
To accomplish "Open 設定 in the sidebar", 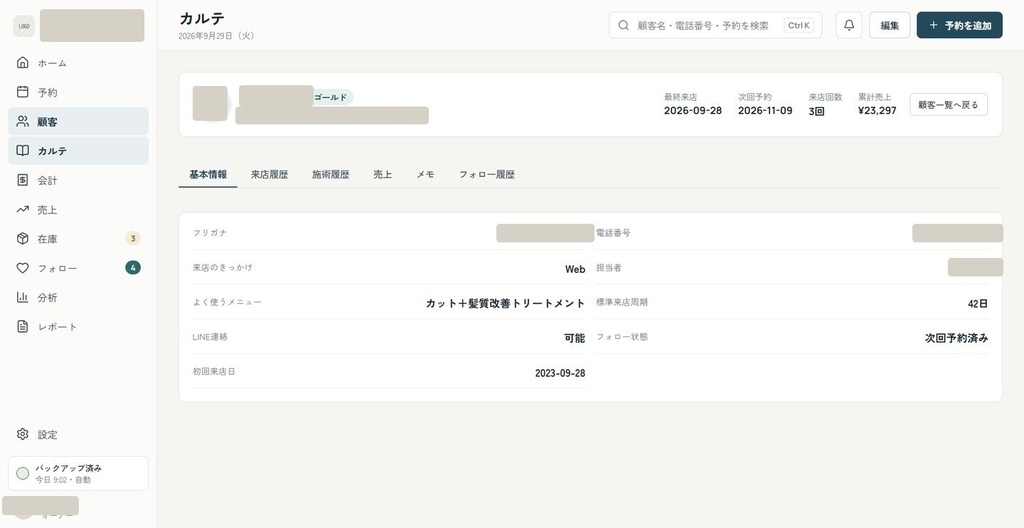I will coord(78,435).
